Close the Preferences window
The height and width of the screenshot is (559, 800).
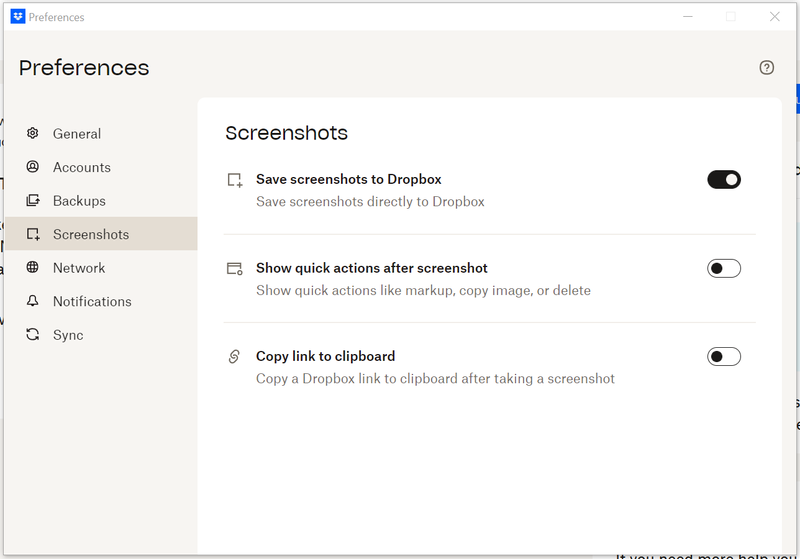pyautogui.click(x=774, y=17)
